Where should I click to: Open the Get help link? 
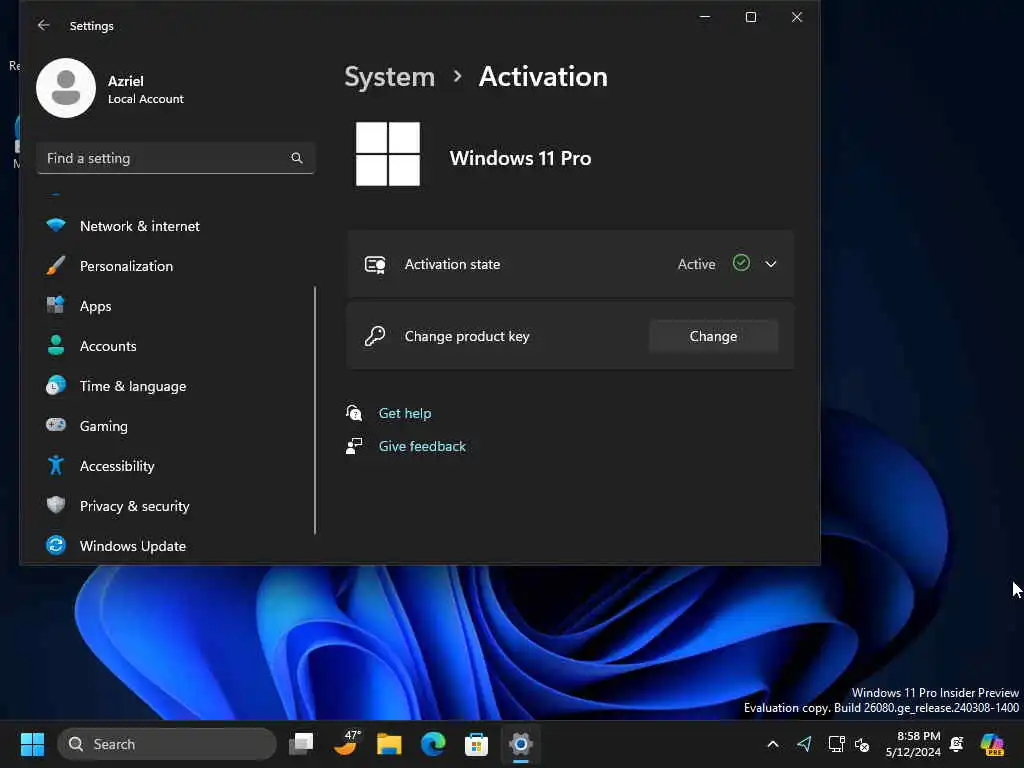tap(405, 413)
